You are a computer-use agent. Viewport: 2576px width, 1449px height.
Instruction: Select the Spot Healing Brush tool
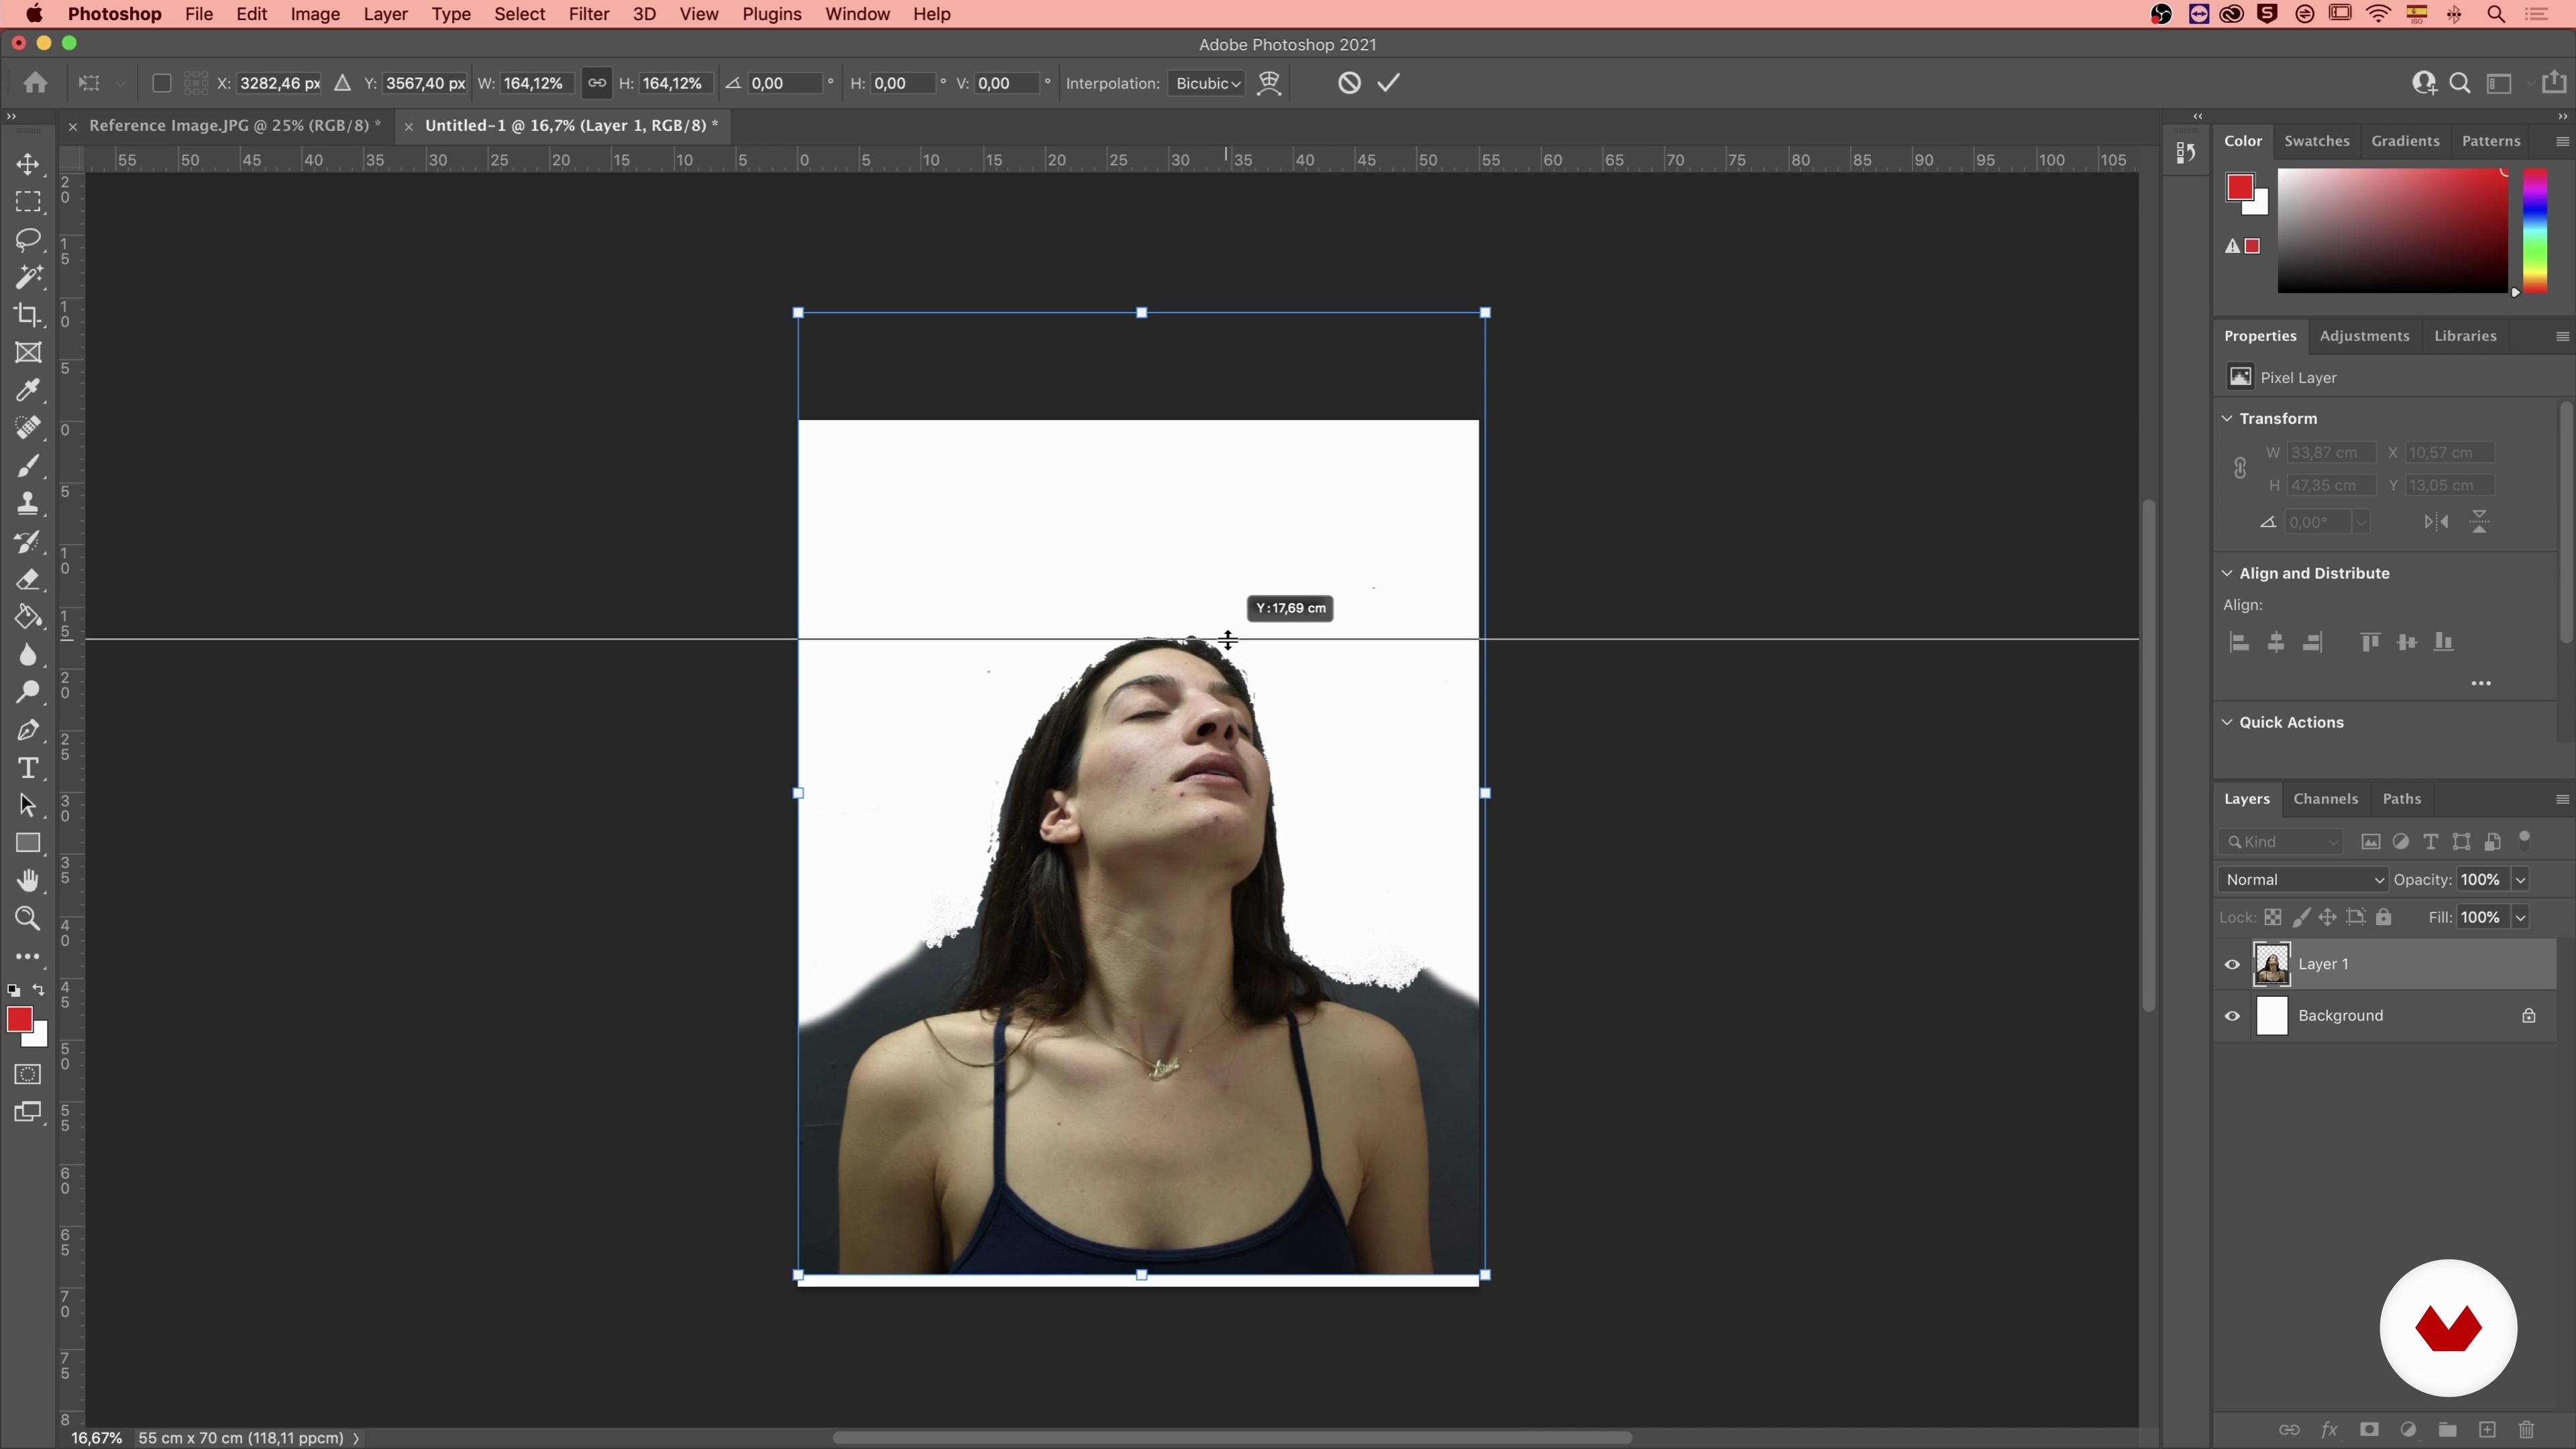(x=28, y=428)
